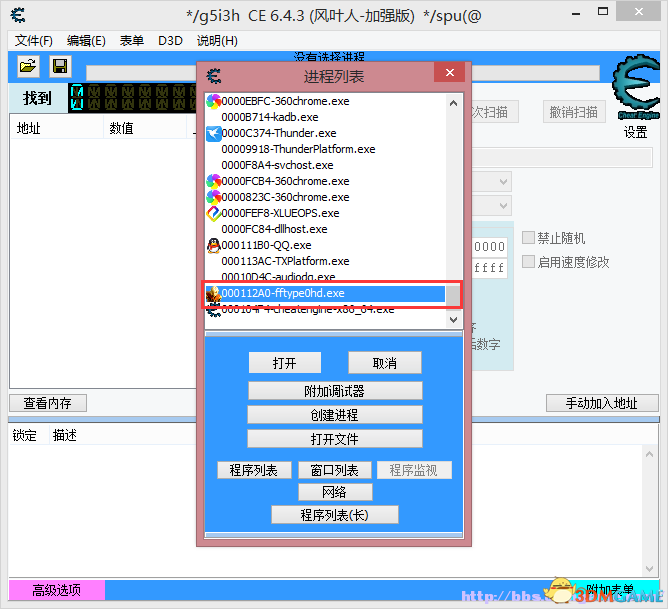Close the 进程列表 dialog
This screenshot has width=668, height=609.
(450, 72)
